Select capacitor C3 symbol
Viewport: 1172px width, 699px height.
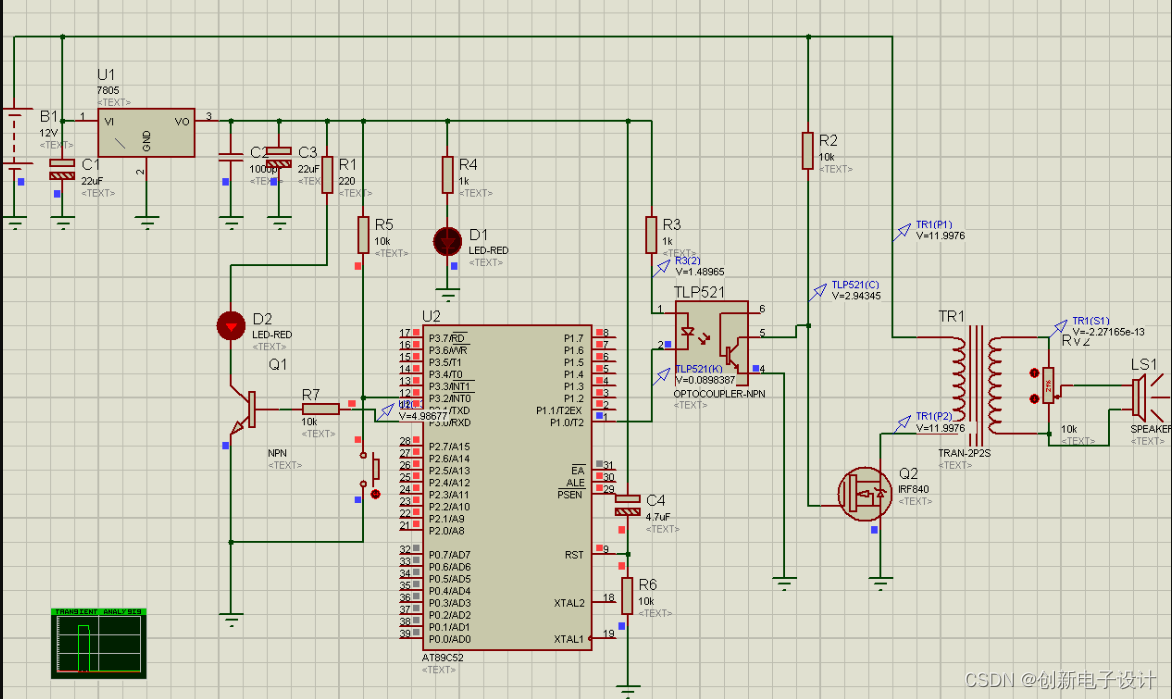pyautogui.click(x=279, y=157)
